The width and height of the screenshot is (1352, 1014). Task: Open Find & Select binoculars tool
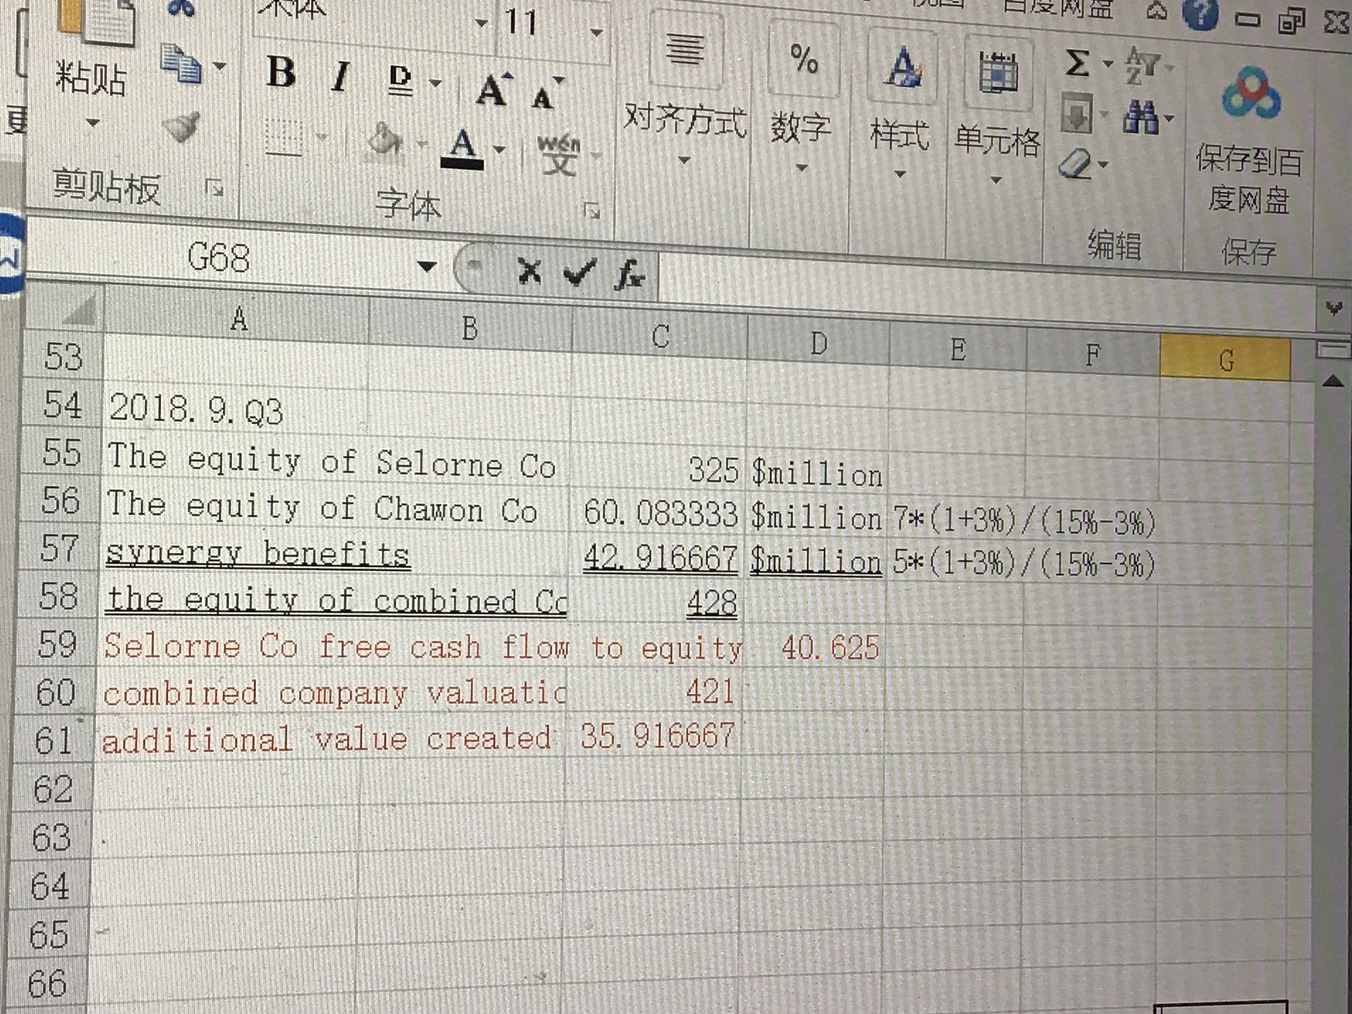1140,118
